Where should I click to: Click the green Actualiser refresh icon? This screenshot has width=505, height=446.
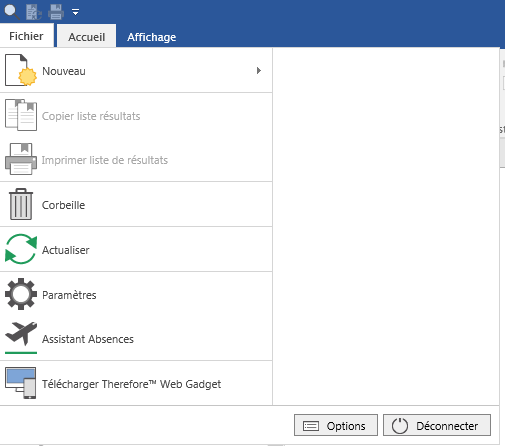pyautogui.click(x=21, y=249)
